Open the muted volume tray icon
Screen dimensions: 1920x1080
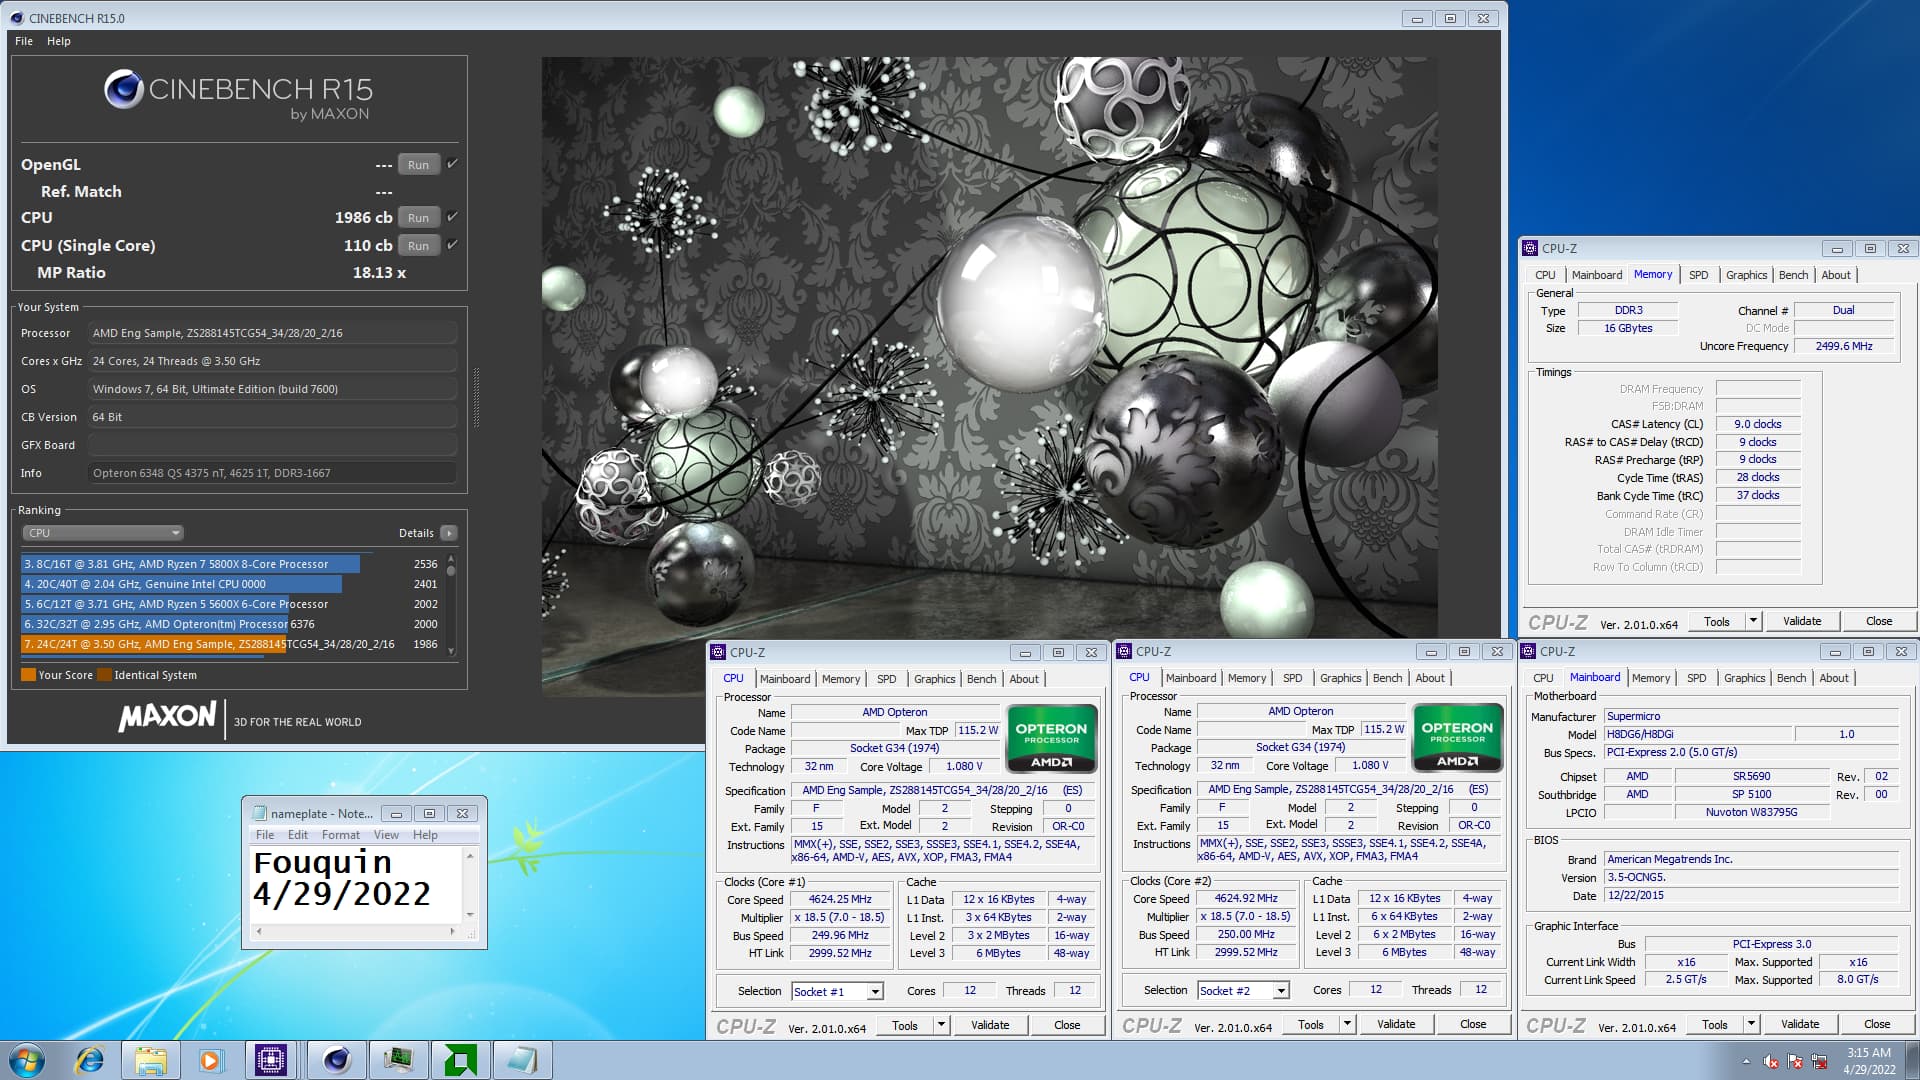click(1771, 1061)
